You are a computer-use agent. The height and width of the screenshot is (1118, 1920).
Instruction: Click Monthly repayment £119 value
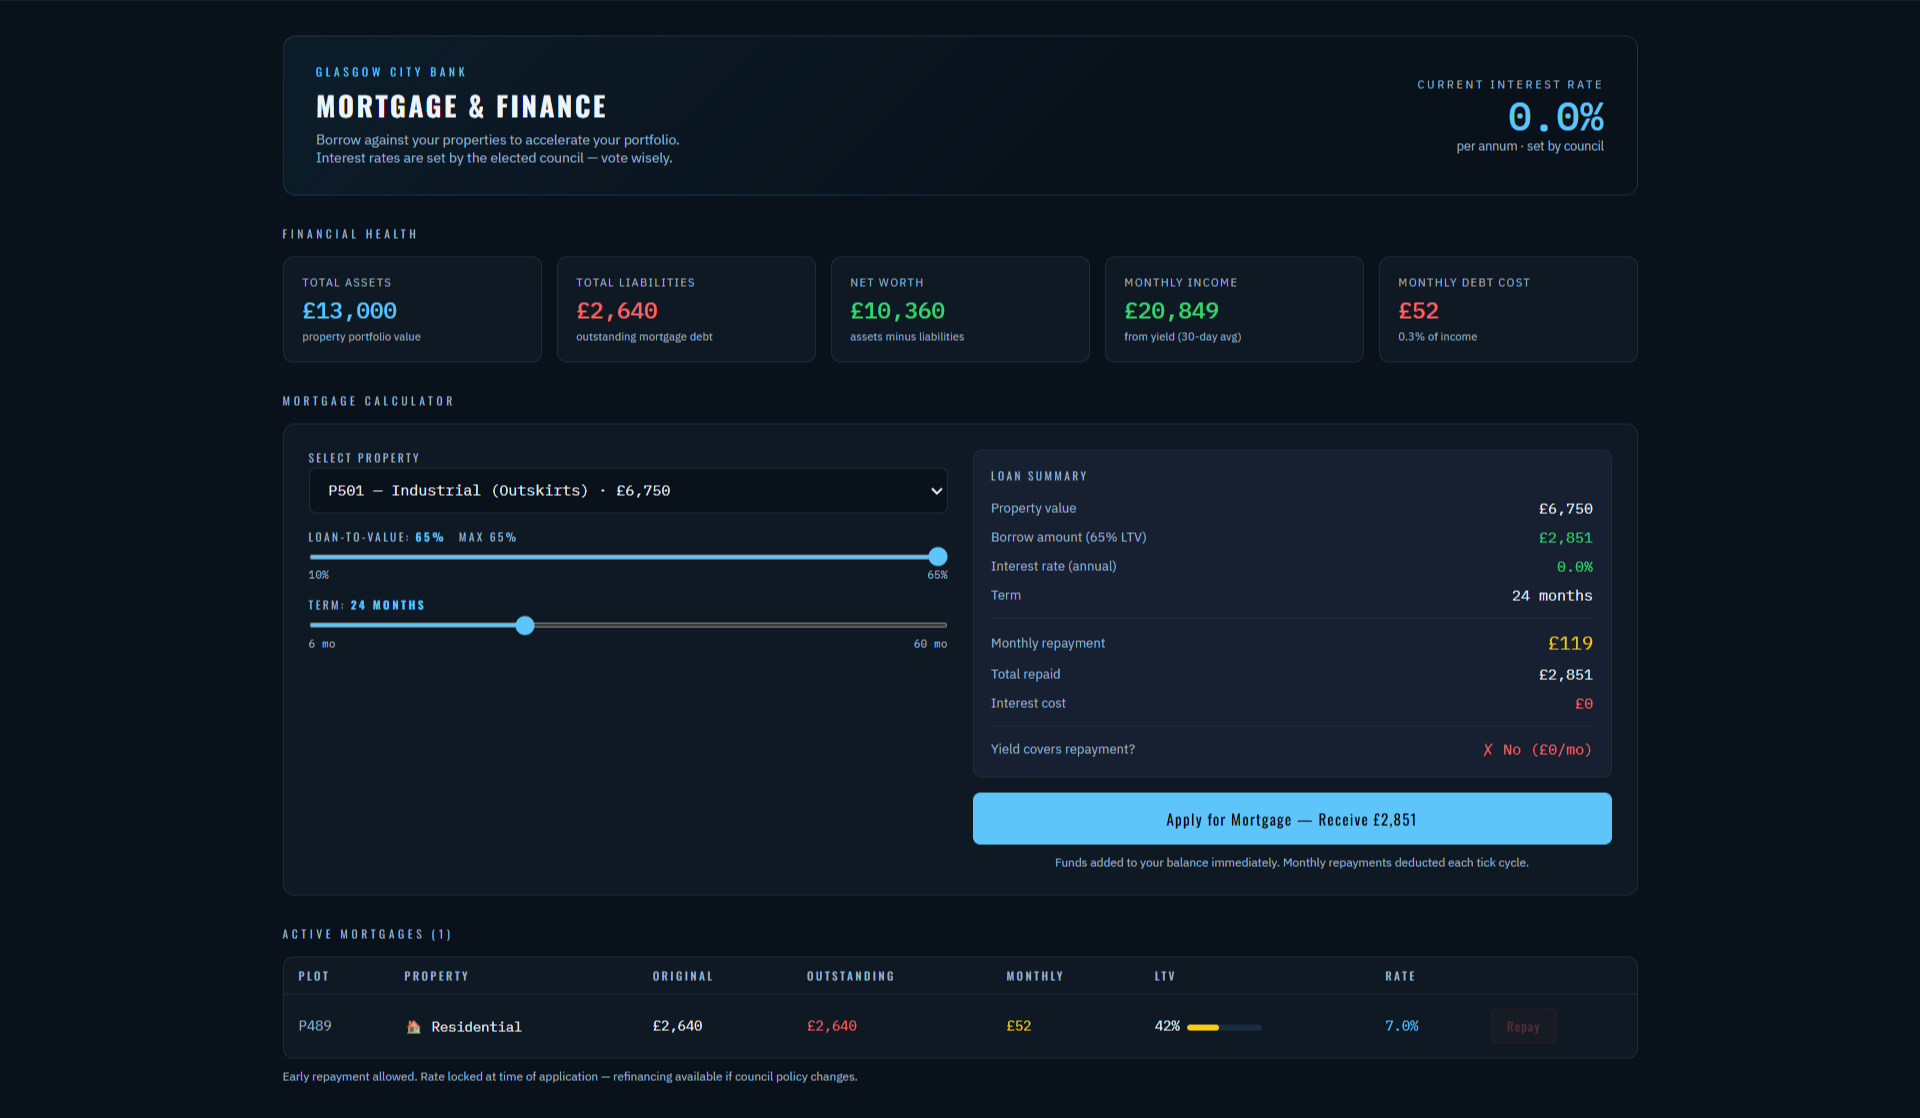[x=1570, y=643]
